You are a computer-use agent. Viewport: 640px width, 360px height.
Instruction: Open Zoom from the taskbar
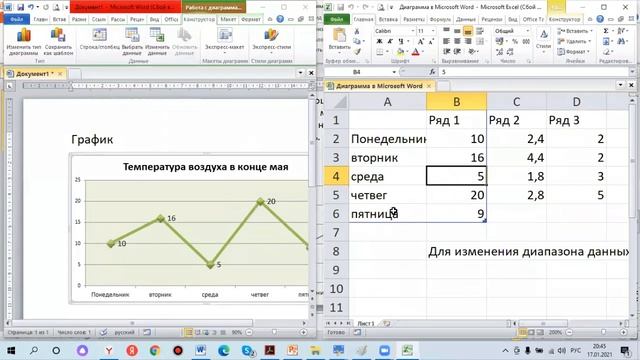[x=384, y=351]
